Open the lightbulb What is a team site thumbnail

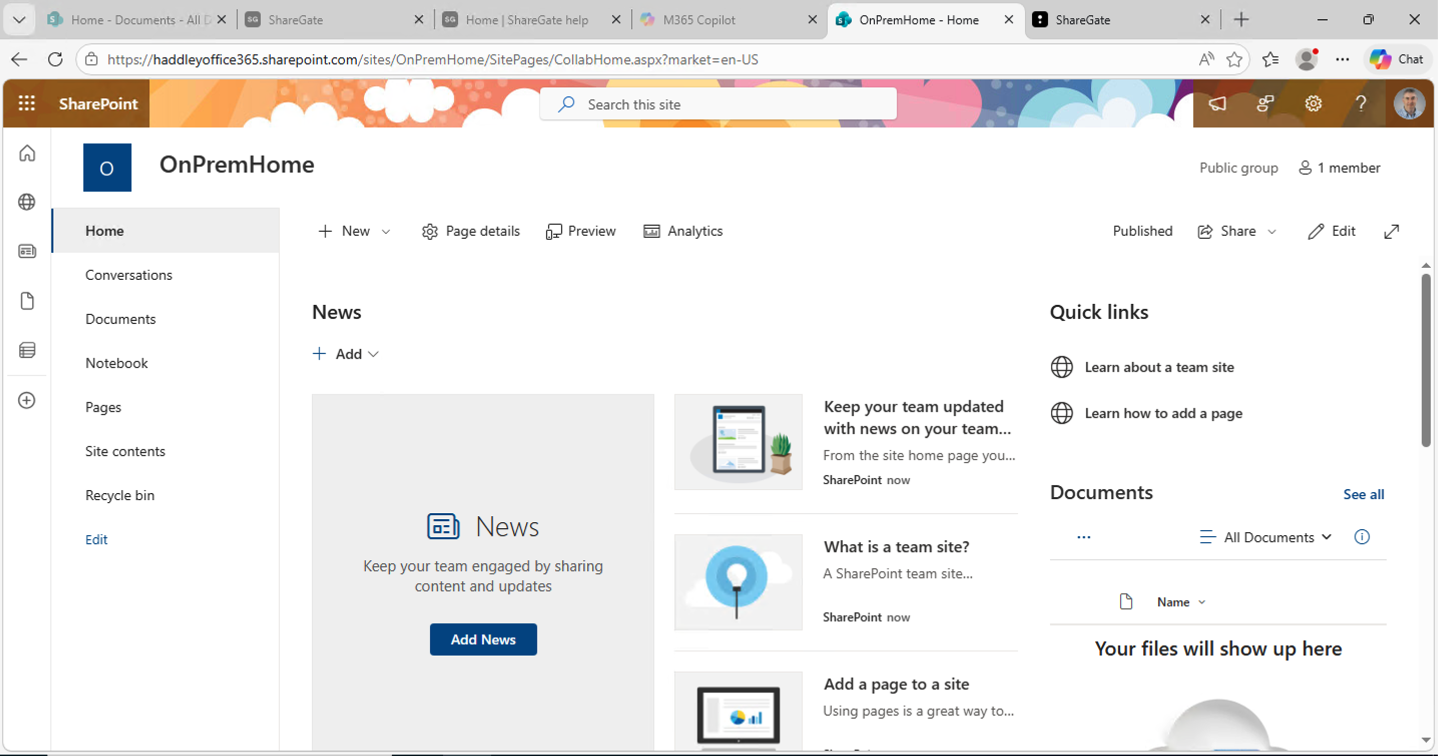pyautogui.click(x=738, y=582)
